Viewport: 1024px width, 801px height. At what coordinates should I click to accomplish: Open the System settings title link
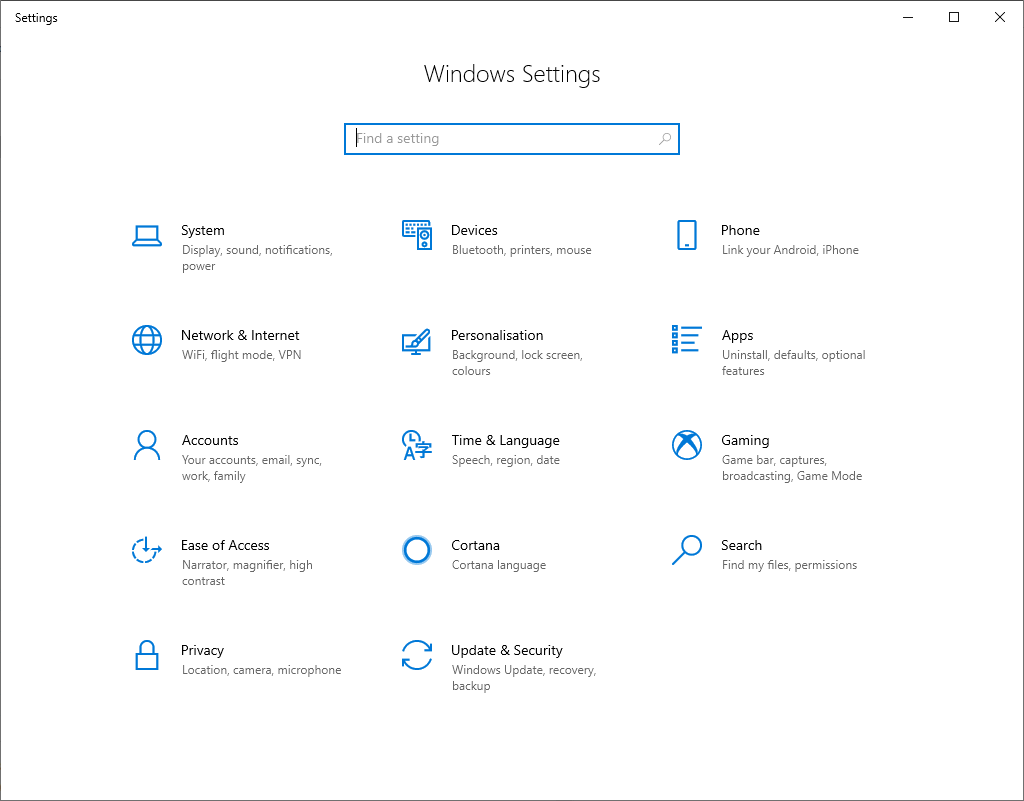[202, 230]
